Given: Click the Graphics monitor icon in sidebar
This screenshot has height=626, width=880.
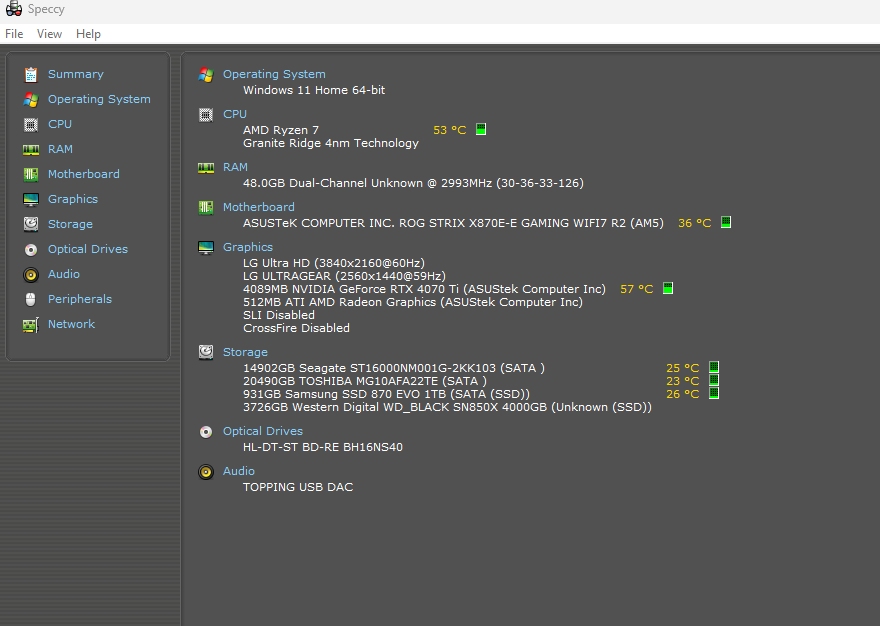Looking at the screenshot, I should pos(31,200).
